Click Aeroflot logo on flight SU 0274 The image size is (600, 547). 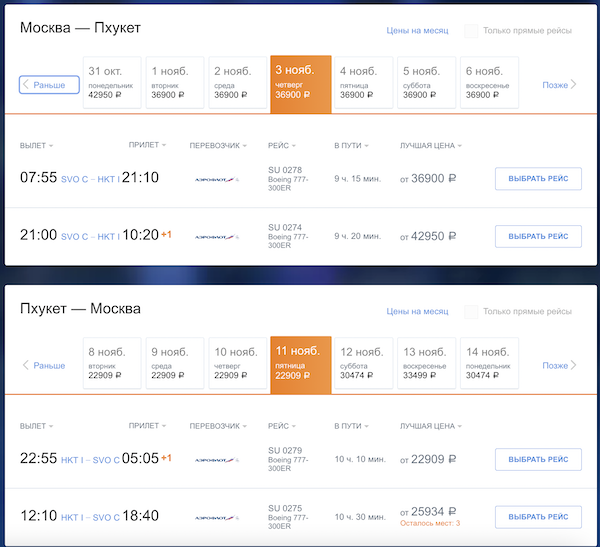pos(216,237)
